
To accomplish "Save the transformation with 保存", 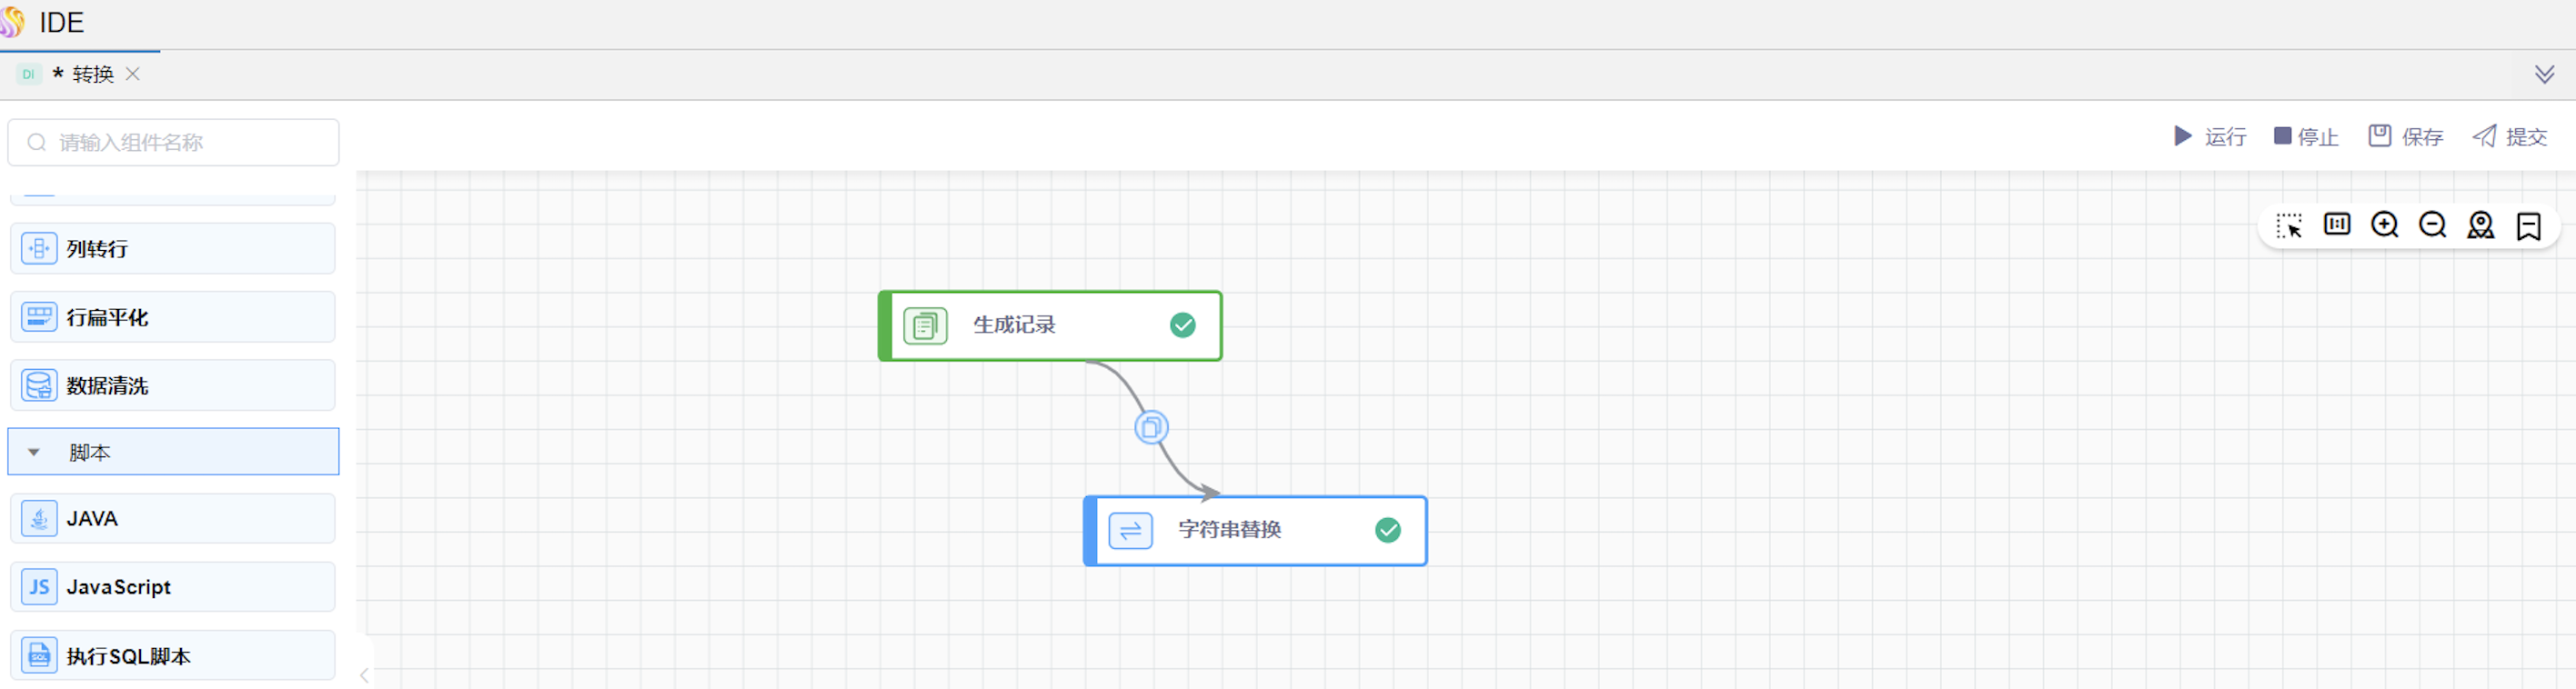I will pos(2406,136).
